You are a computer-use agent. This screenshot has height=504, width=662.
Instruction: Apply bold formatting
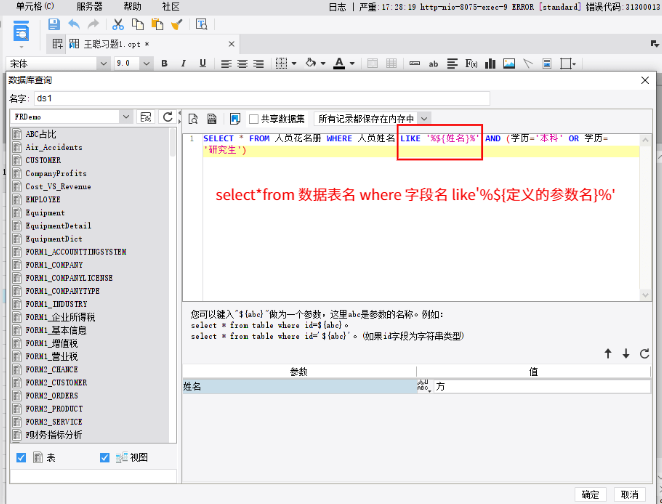point(164,63)
